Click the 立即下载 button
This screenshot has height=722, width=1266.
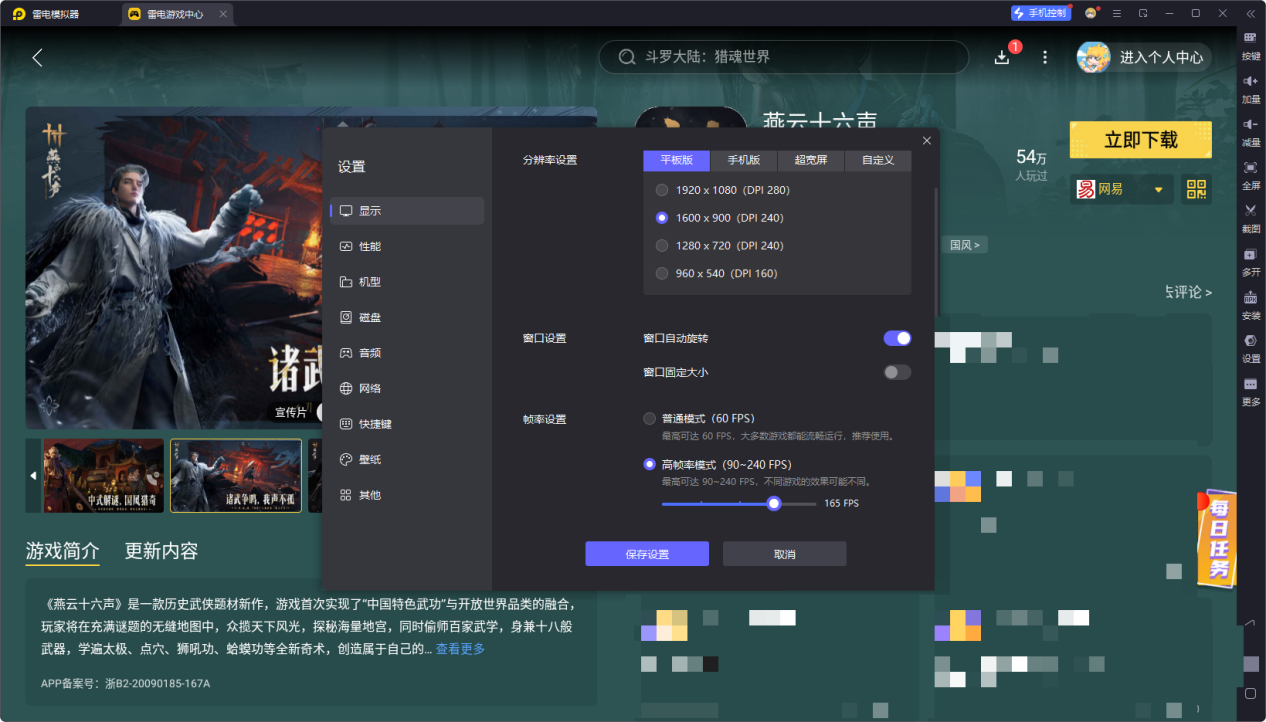coord(1141,140)
